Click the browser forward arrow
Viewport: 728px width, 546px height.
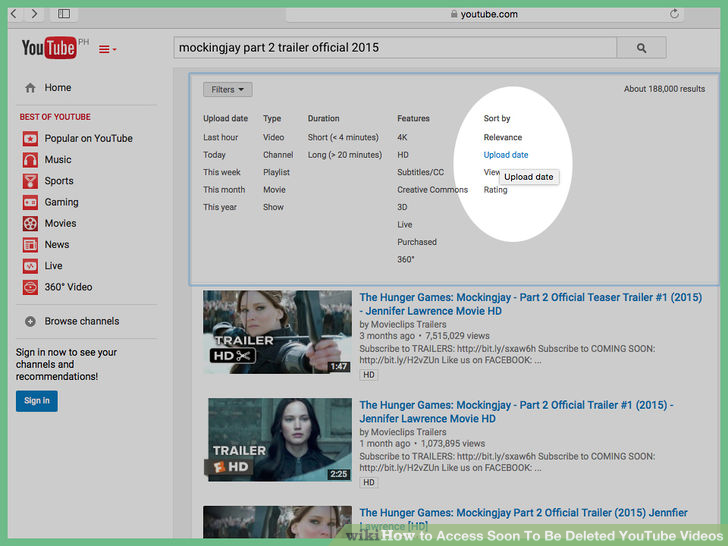click(x=34, y=13)
